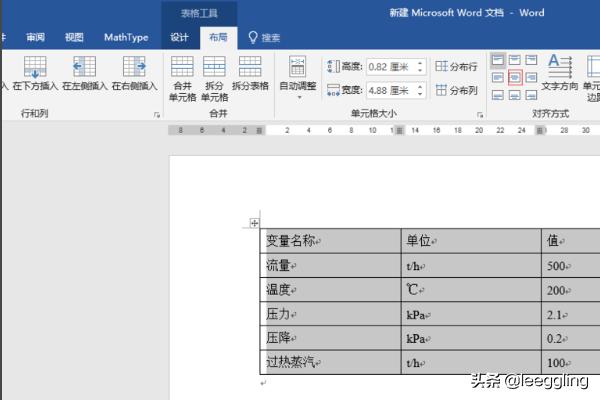
Task: Decrease width value with down spinner
Action: pos(420,95)
